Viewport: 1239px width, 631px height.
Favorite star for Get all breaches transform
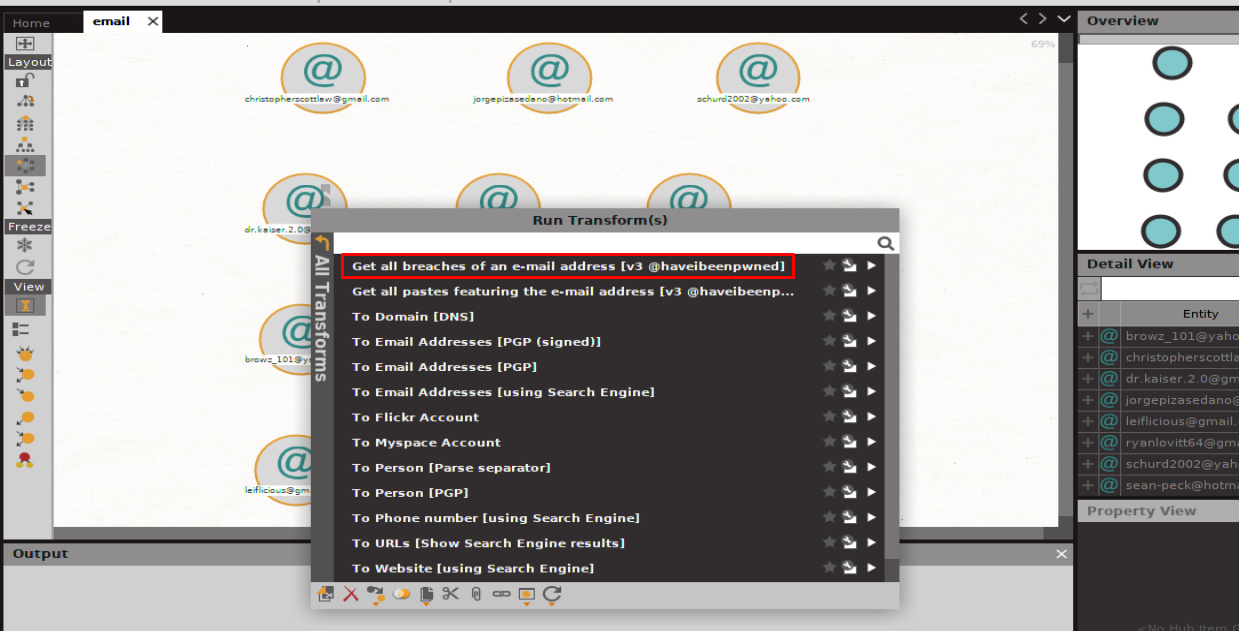tap(829, 266)
